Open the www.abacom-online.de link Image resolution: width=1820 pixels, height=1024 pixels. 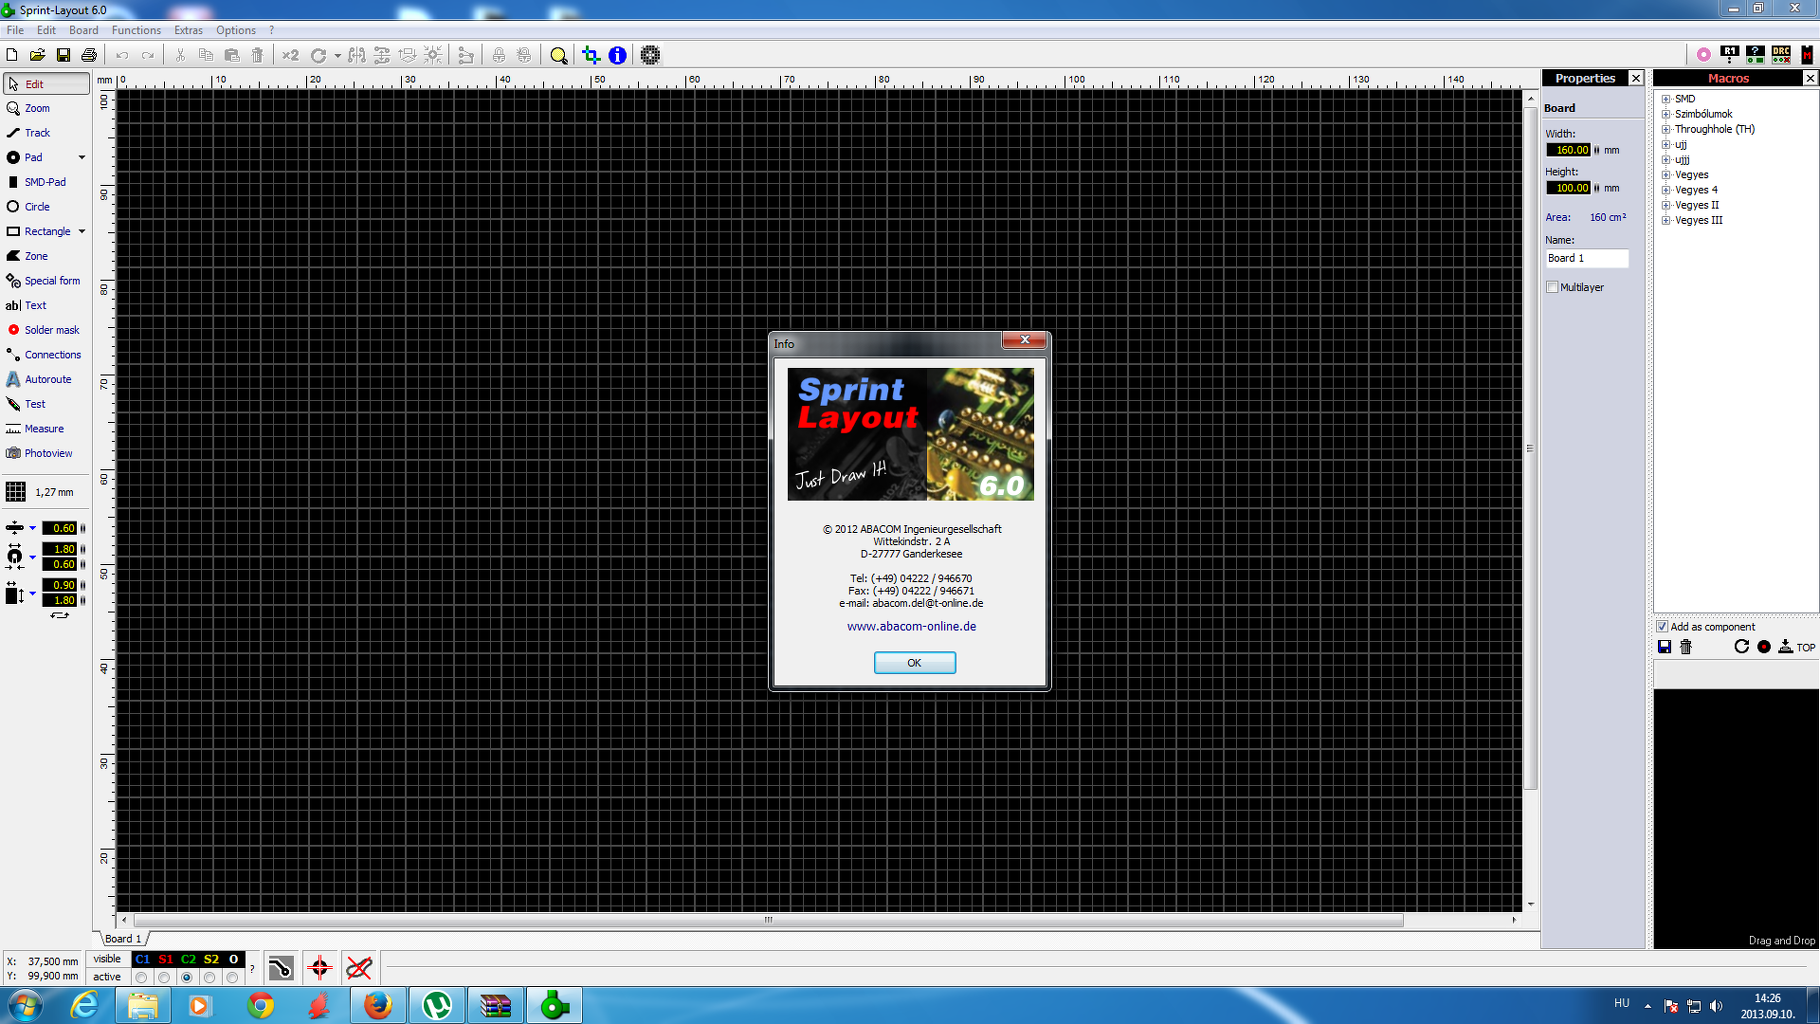pyautogui.click(x=911, y=627)
